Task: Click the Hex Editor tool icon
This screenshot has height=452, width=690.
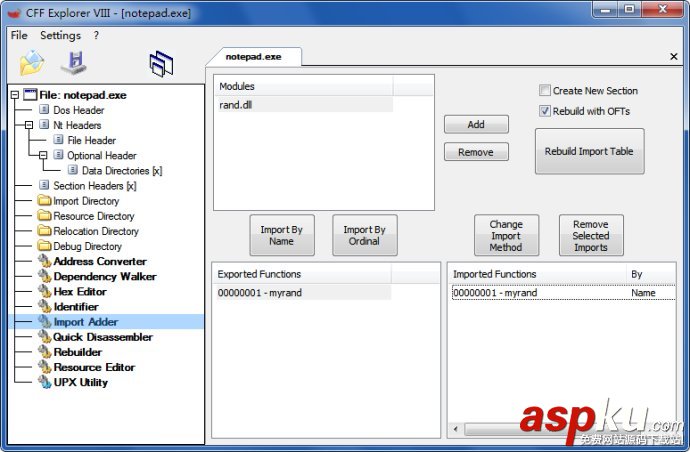Action: 44,291
